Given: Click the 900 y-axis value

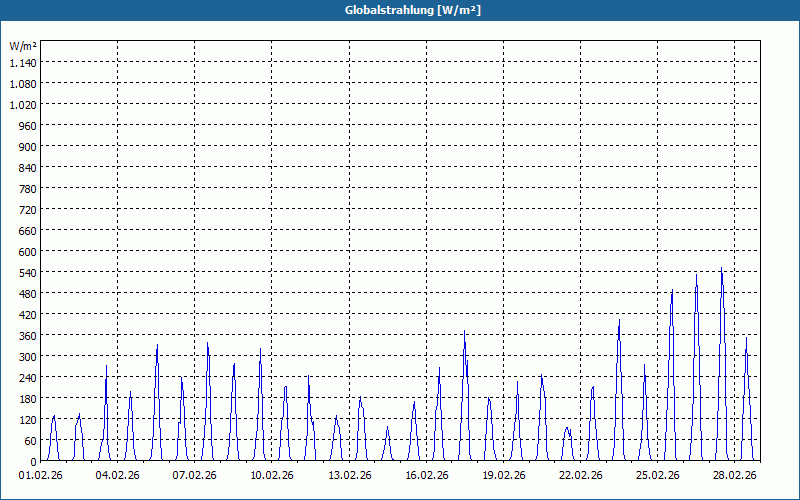Looking at the screenshot, I should [x=28, y=147].
